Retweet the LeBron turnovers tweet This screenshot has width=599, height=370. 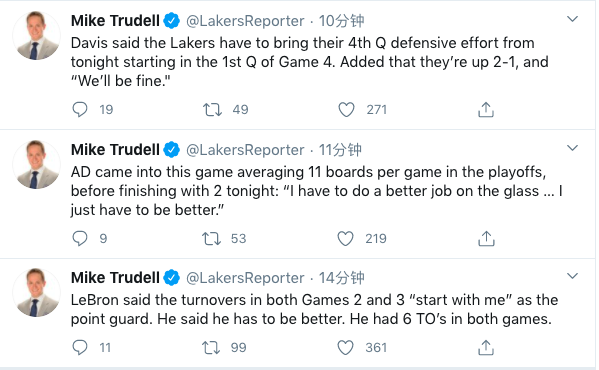(x=211, y=347)
